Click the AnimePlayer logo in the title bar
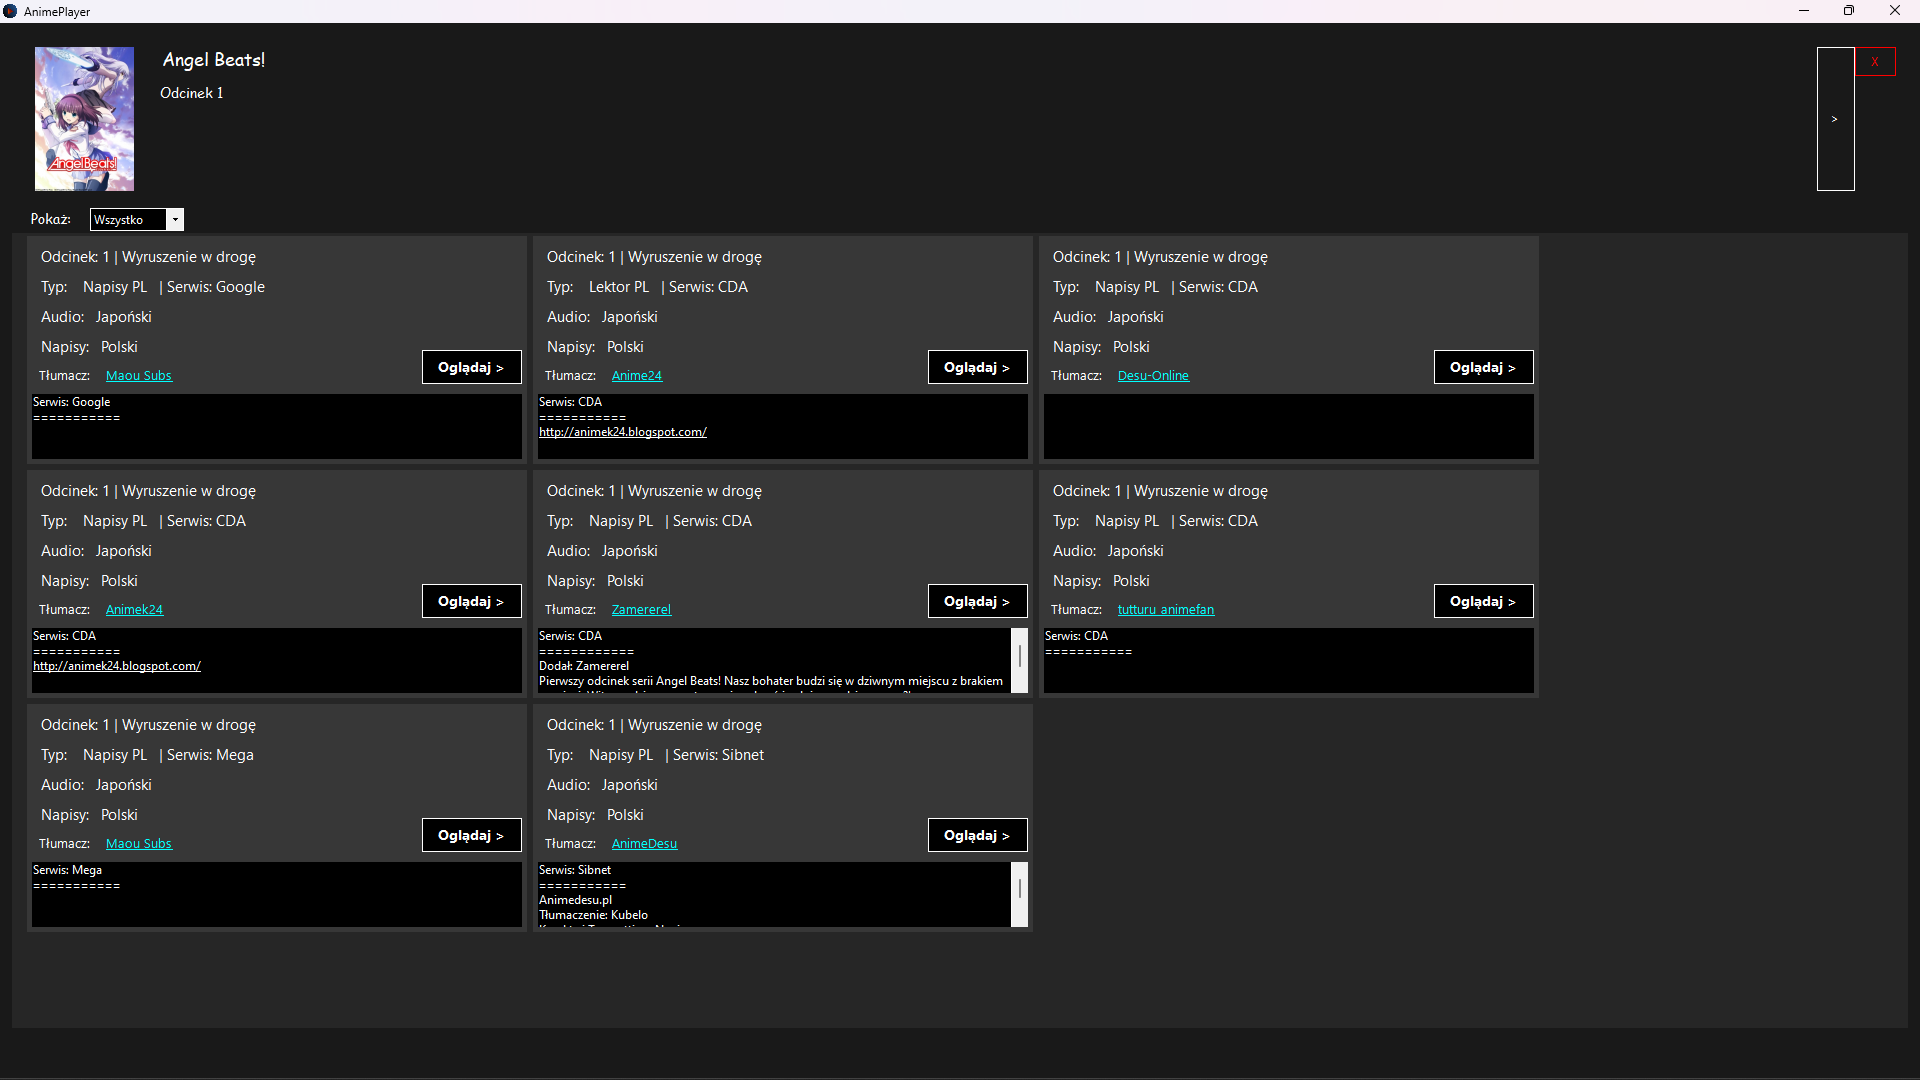1920x1080 pixels. click(11, 11)
